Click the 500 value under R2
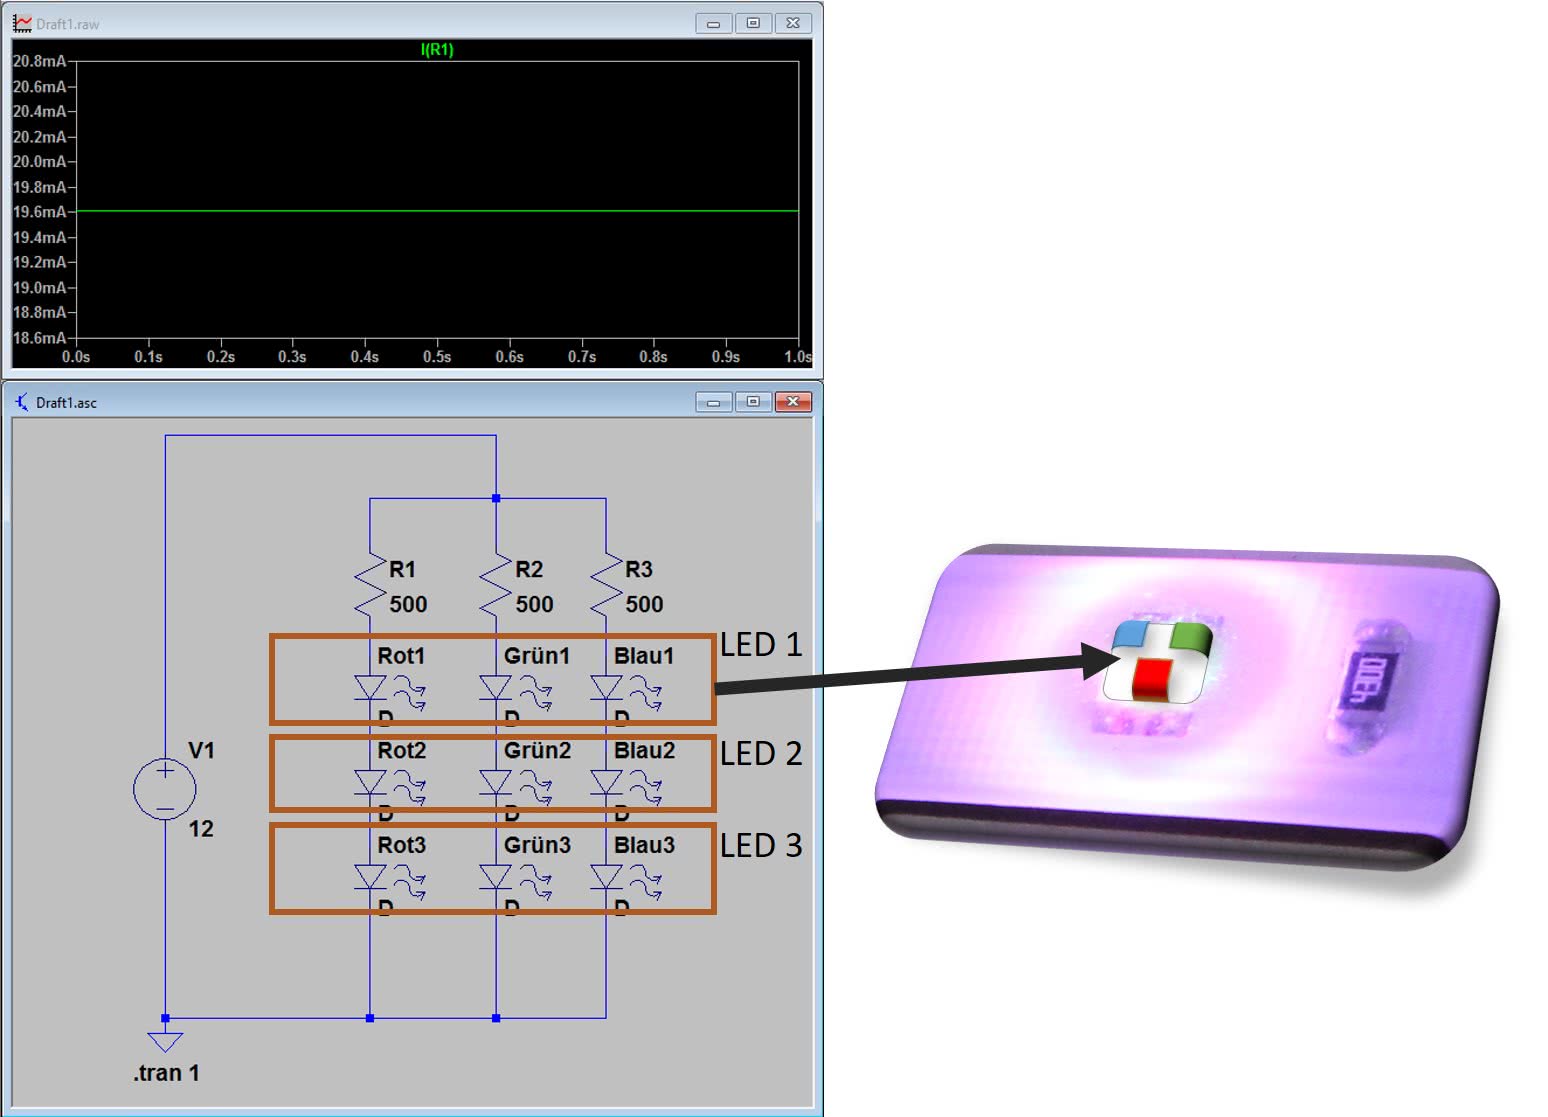 (x=534, y=604)
